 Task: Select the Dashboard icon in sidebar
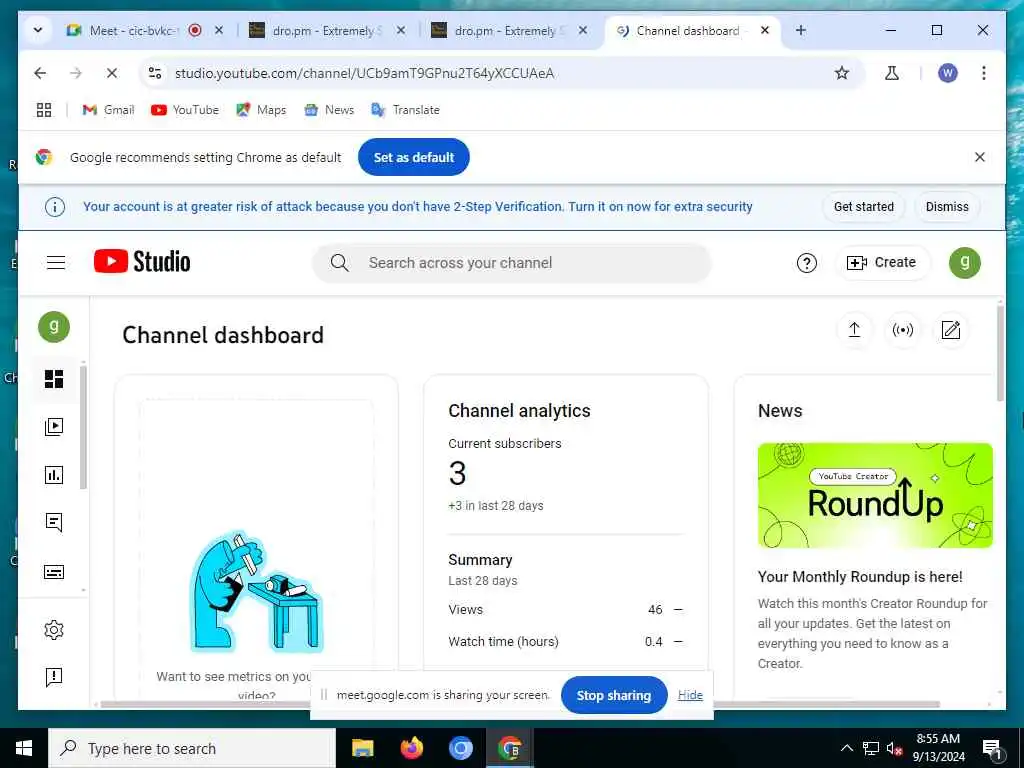coord(54,379)
